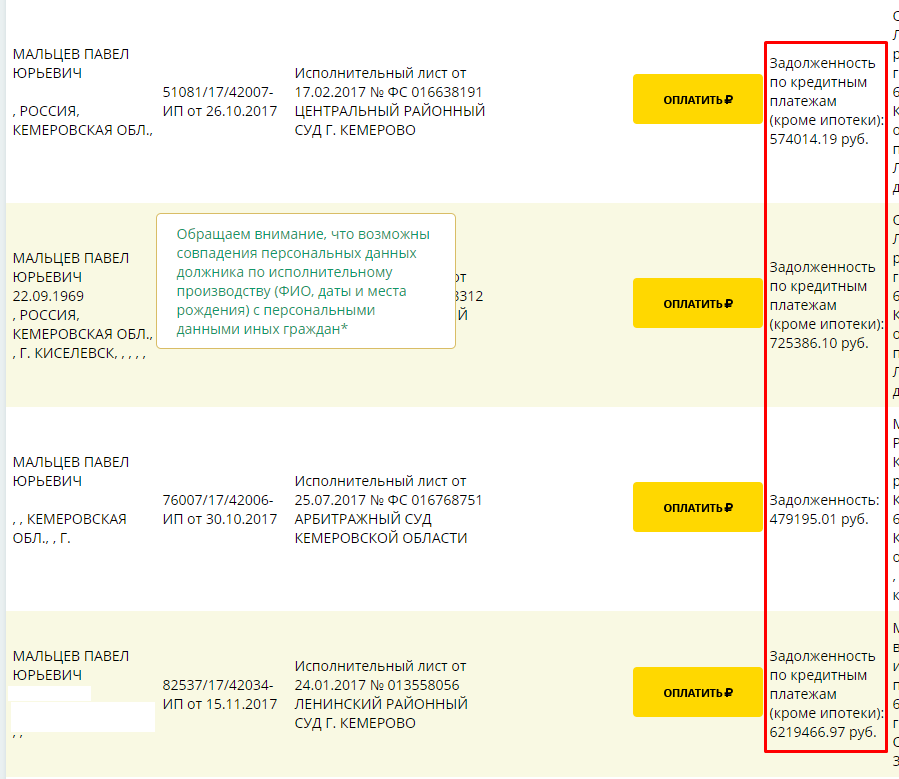This screenshot has width=899, height=779.
Task: Select case number 82537/17/42034-ИП от 15.11.2017
Action: click(x=220, y=694)
